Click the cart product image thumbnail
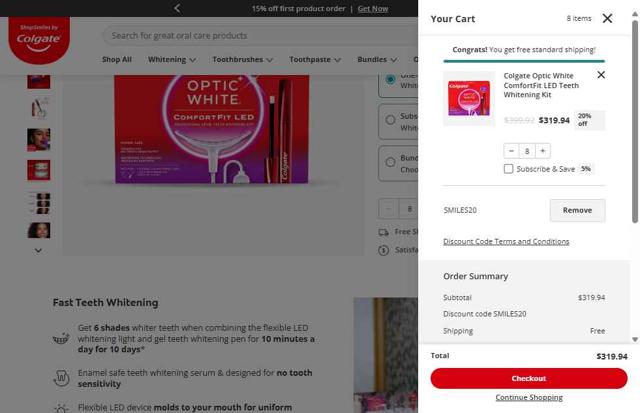 point(469,98)
